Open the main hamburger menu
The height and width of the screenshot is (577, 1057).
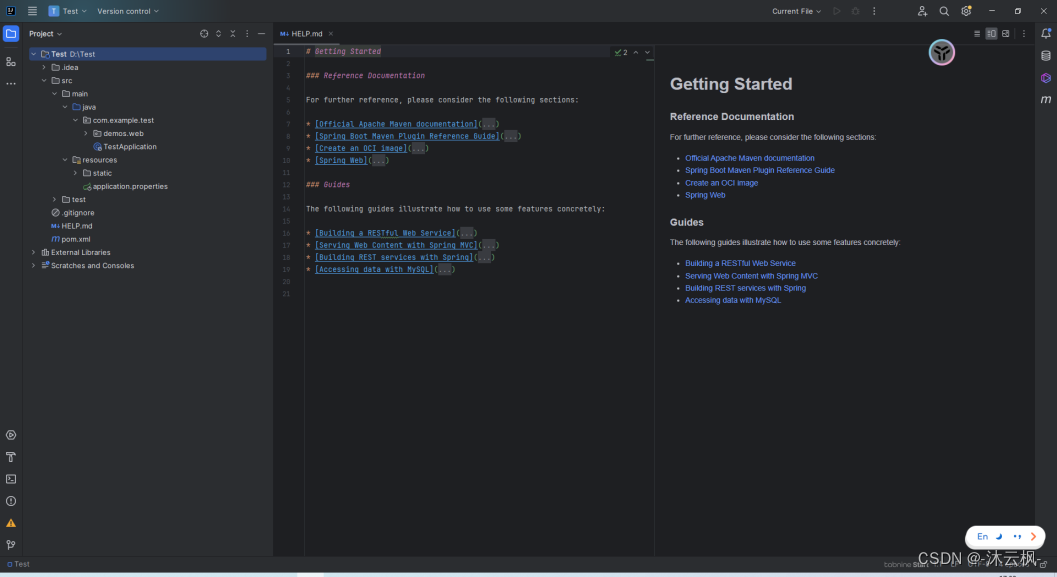(32, 11)
